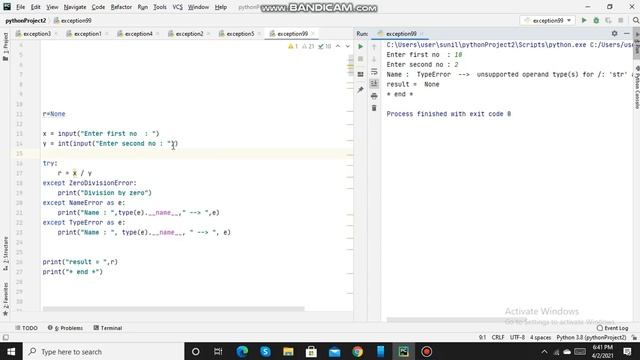This screenshot has height=360, width=640.
Task: Click the down-the-stack-trace arrow
Action: pos(374,60)
